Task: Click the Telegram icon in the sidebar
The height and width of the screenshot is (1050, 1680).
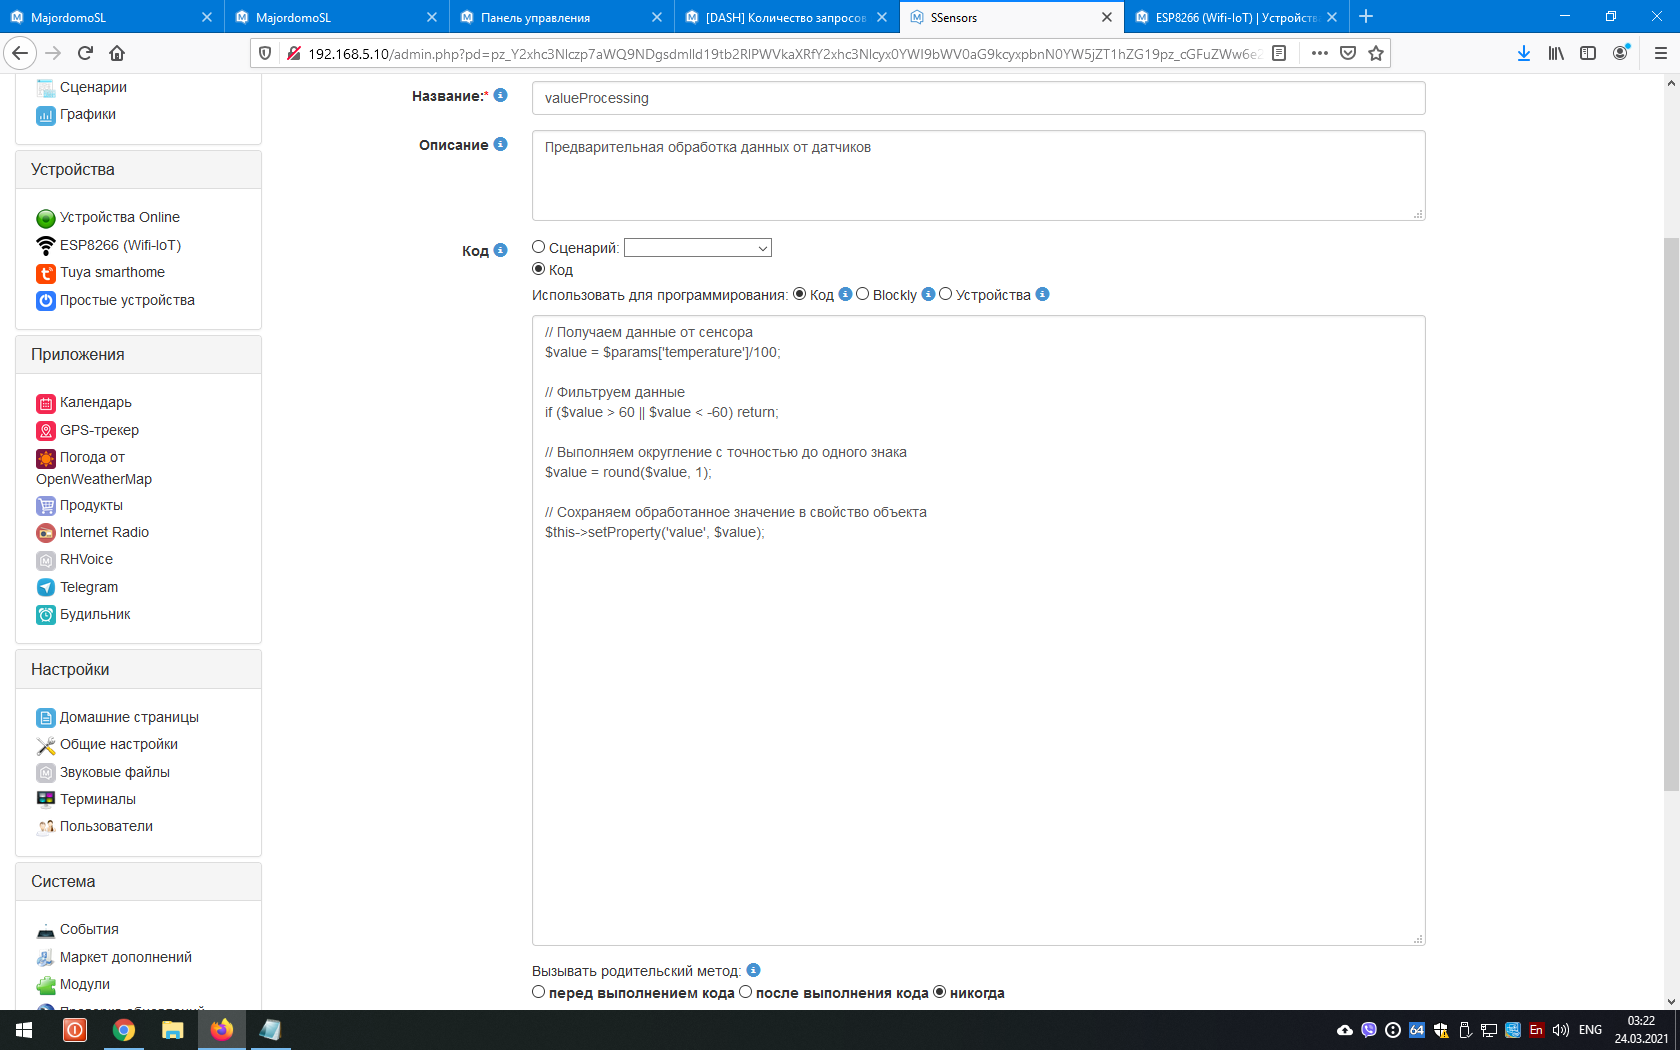Action: click(46, 588)
